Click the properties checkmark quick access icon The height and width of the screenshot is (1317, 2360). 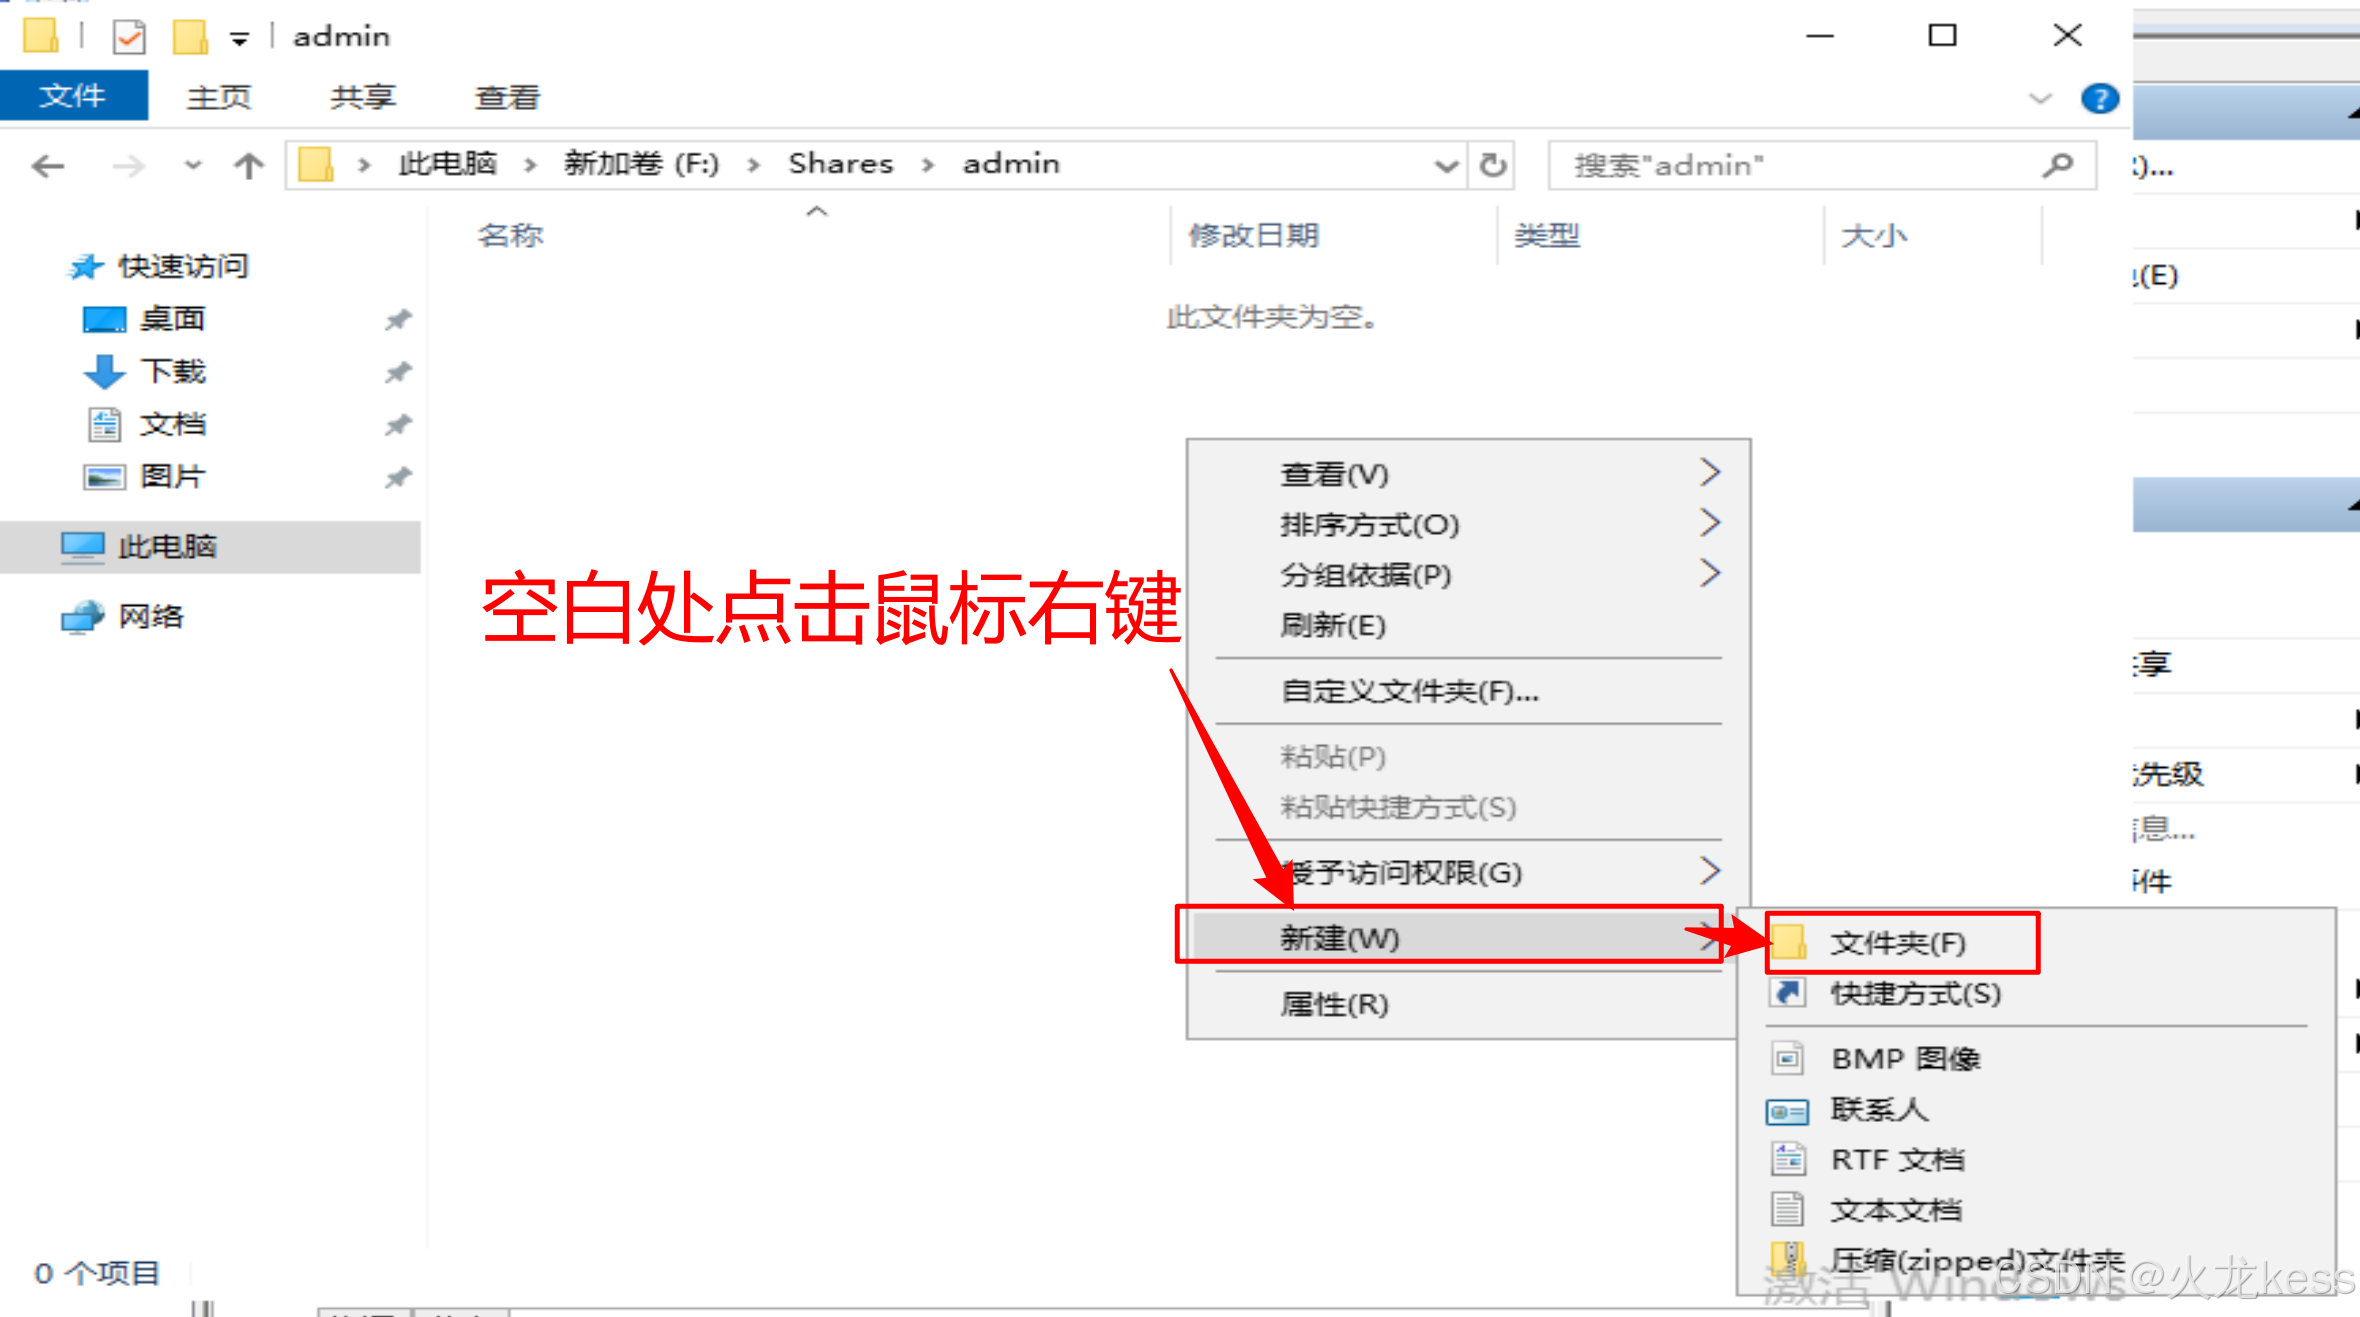[x=129, y=38]
